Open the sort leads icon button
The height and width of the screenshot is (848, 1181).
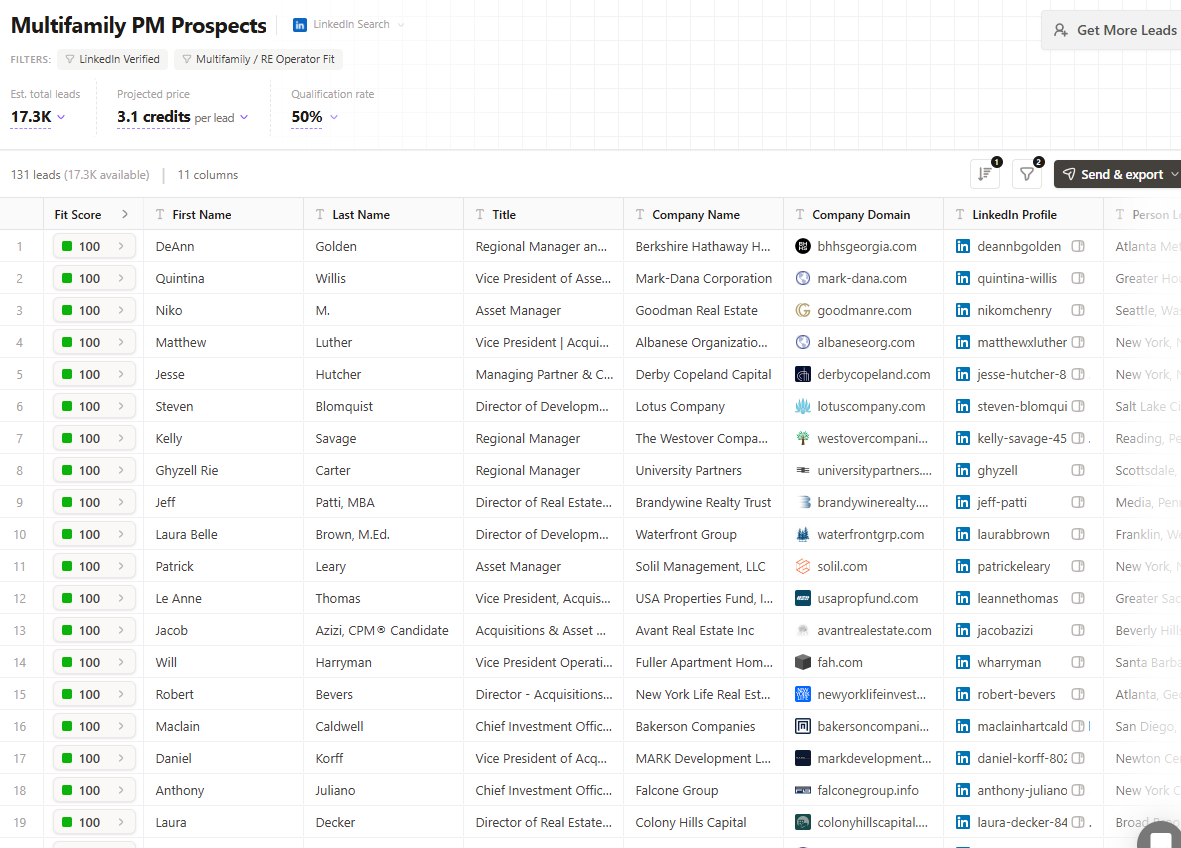984,174
